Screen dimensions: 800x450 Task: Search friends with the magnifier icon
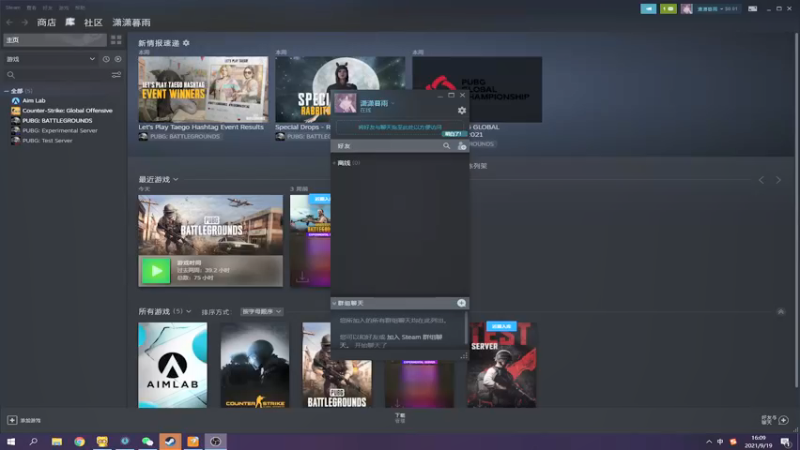point(446,146)
